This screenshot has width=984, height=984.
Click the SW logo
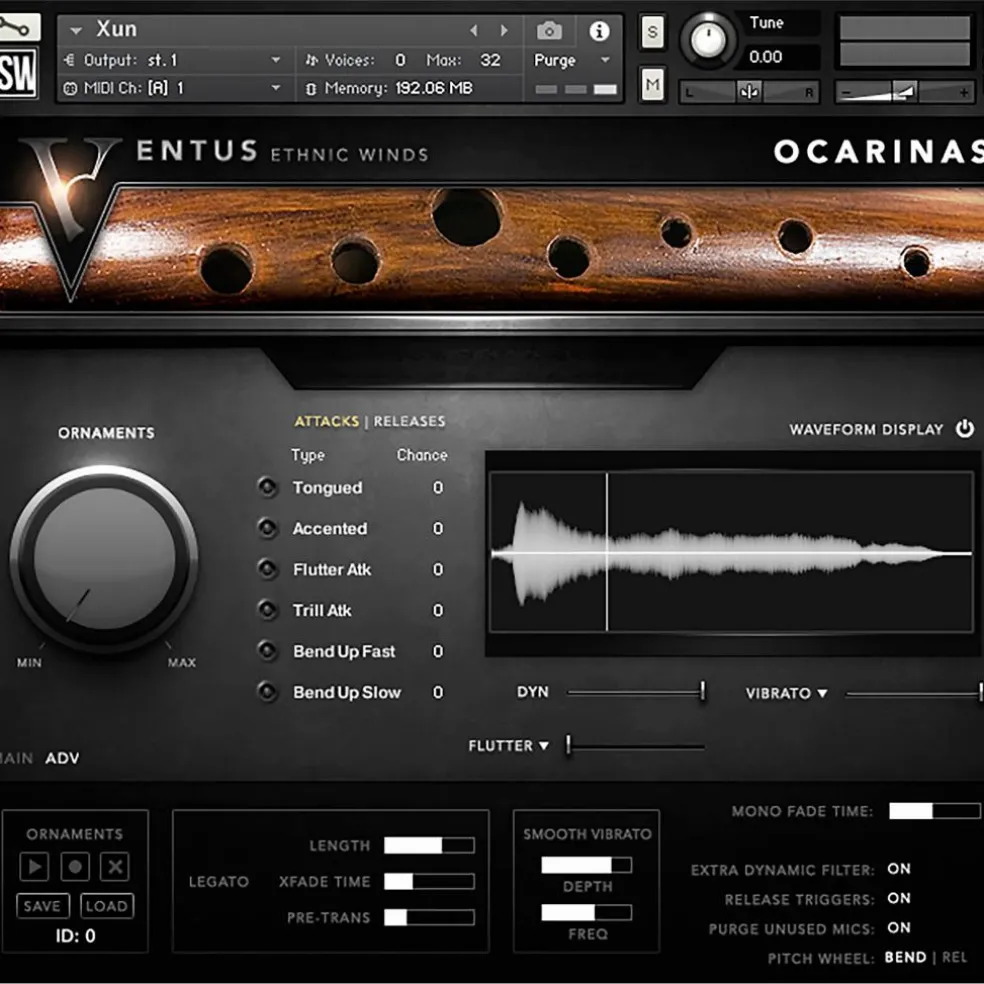tap(18, 73)
